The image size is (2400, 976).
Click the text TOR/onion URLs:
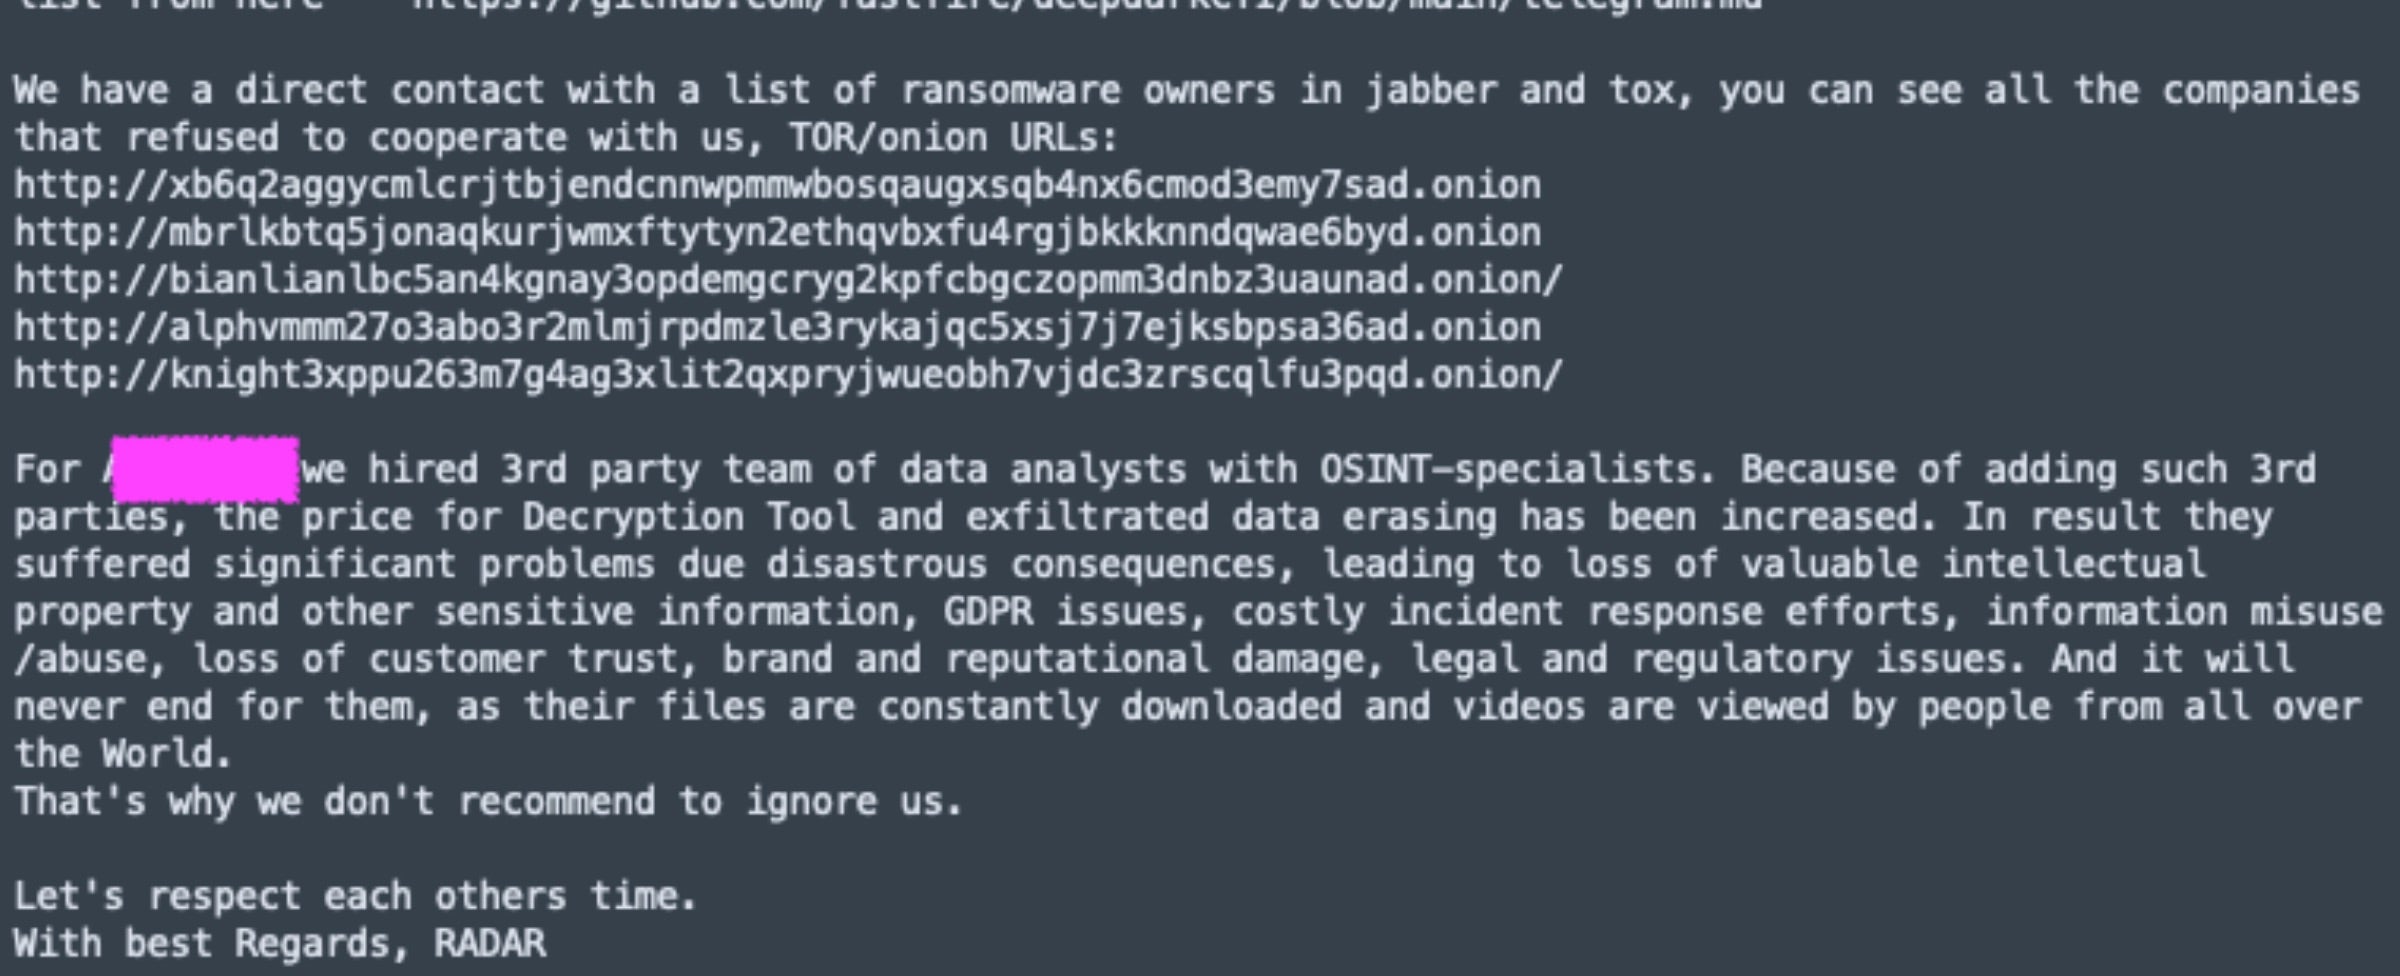point(953,138)
